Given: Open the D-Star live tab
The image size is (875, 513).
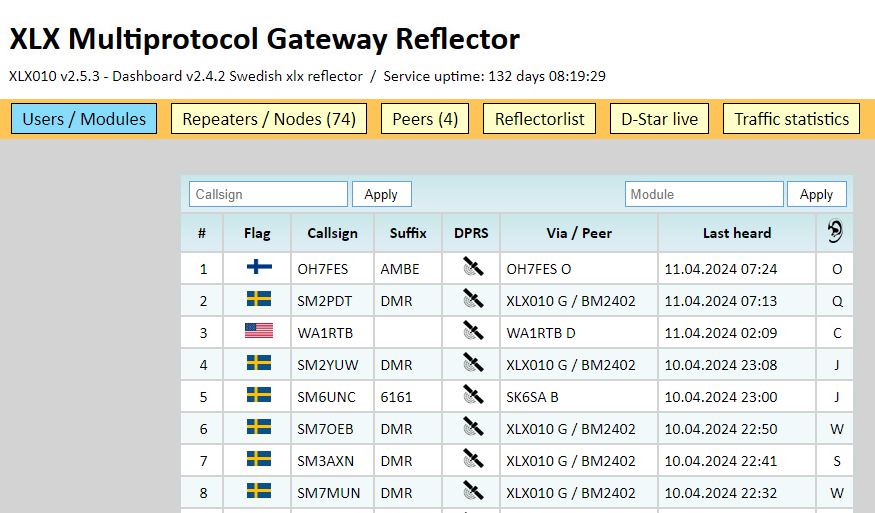Looking at the screenshot, I should coord(660,119).
